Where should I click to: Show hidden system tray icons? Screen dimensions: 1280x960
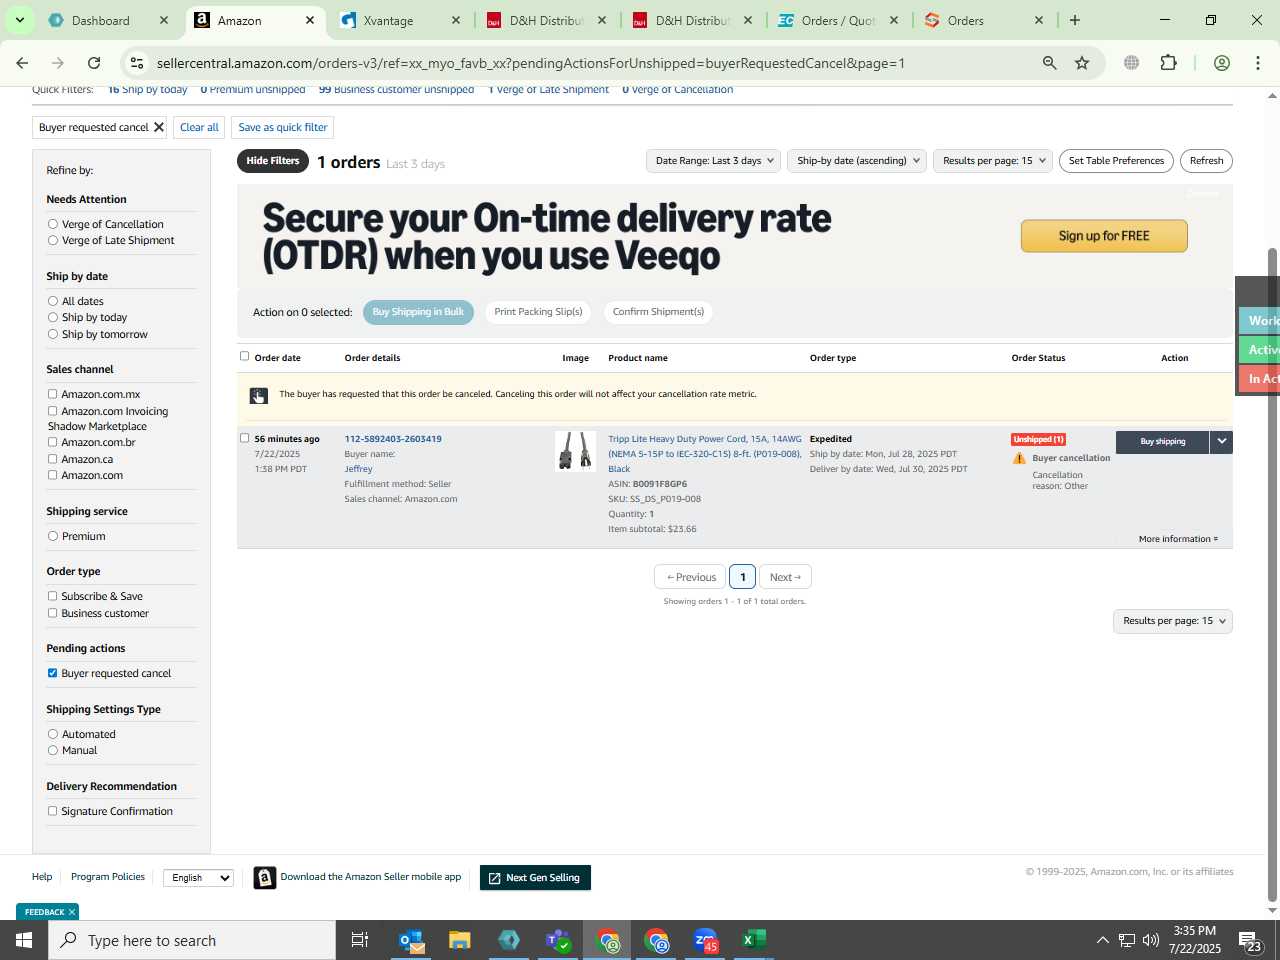(x=1102, y=940)
